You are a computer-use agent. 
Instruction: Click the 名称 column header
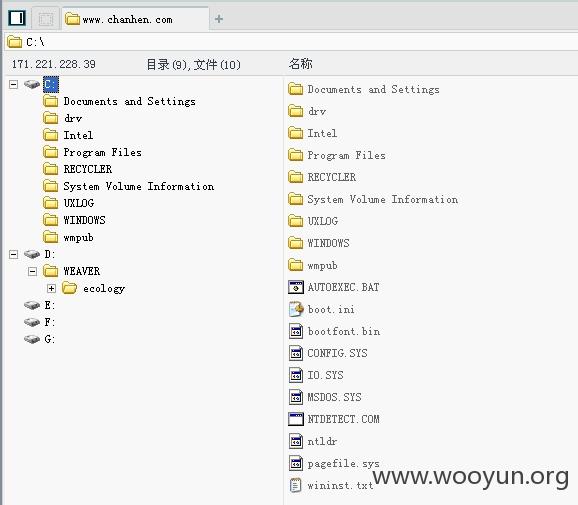(300, 64)
